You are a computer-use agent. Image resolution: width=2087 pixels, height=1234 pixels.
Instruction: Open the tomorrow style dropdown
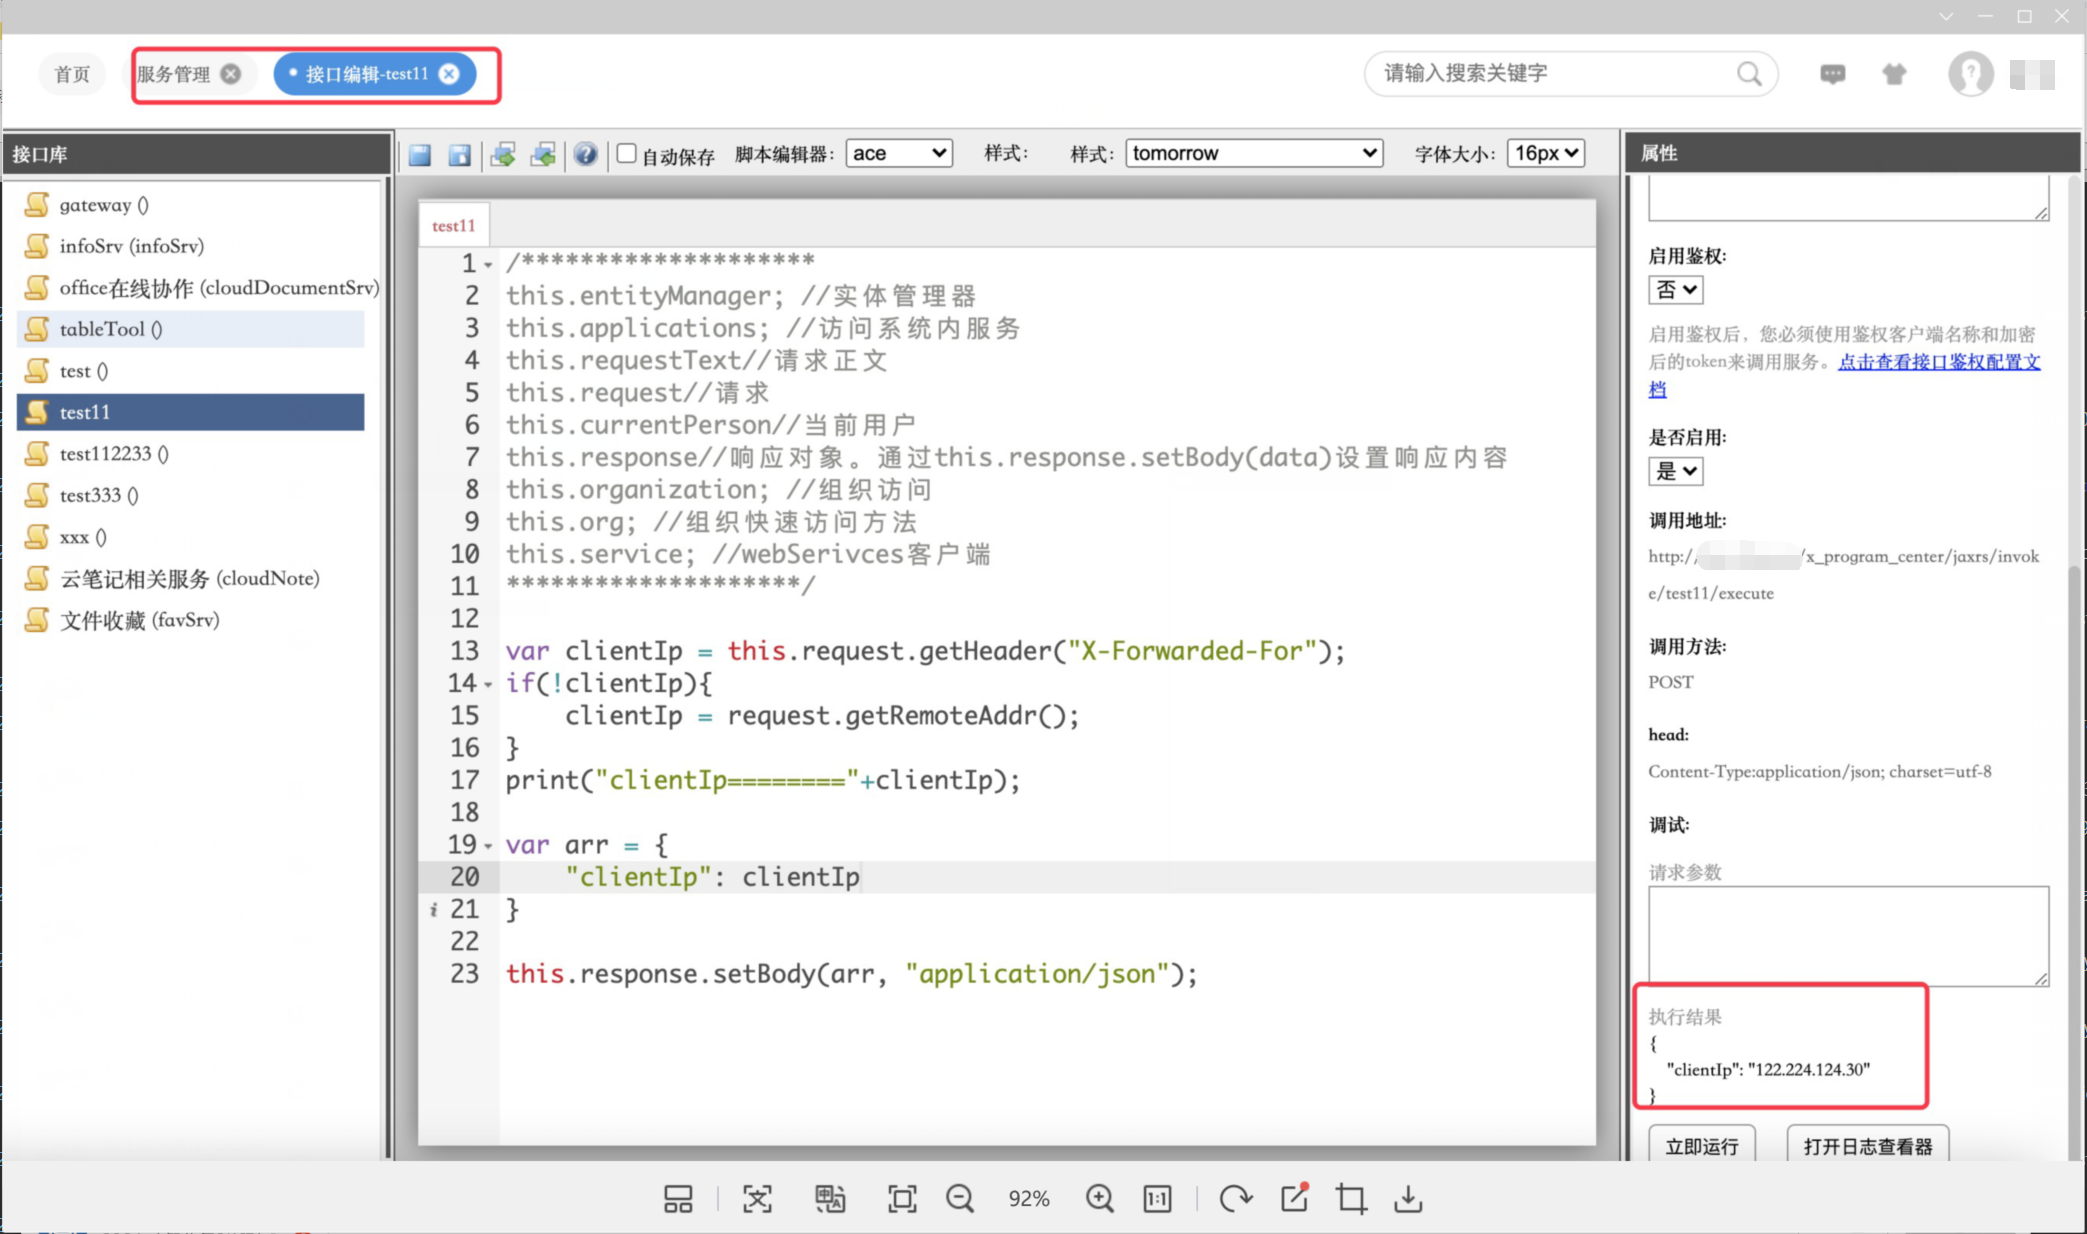(1254, 153)
